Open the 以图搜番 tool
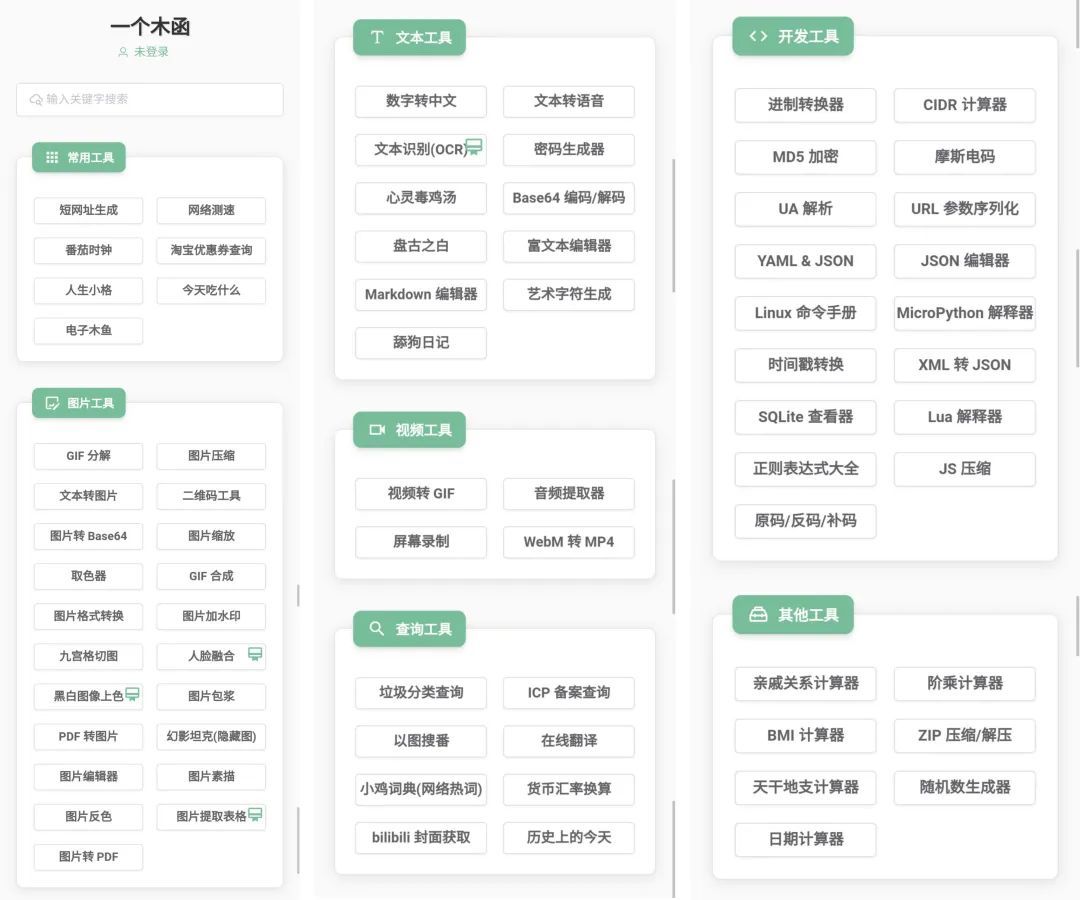The width and height of the screenshot is (1080, 900). [421, 741]
